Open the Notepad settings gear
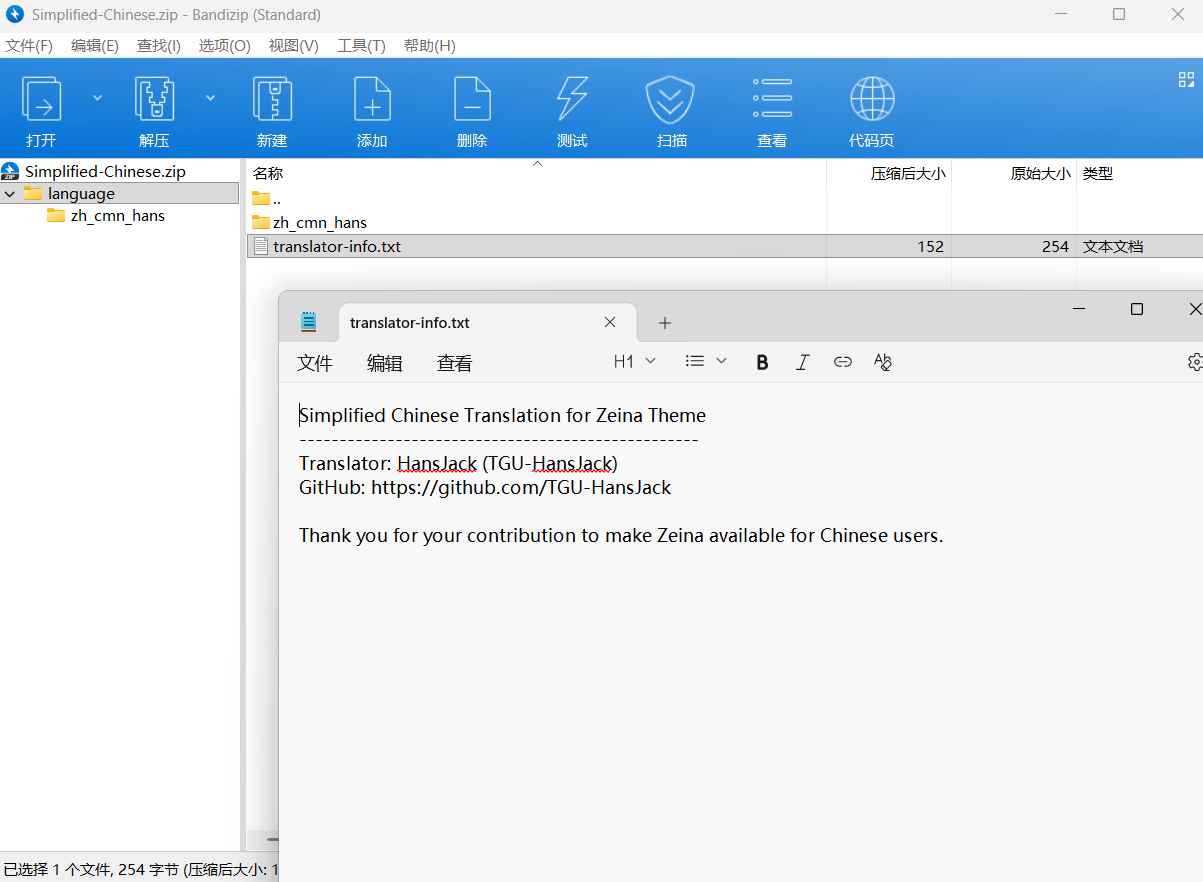 click(x=1194, y=362)
